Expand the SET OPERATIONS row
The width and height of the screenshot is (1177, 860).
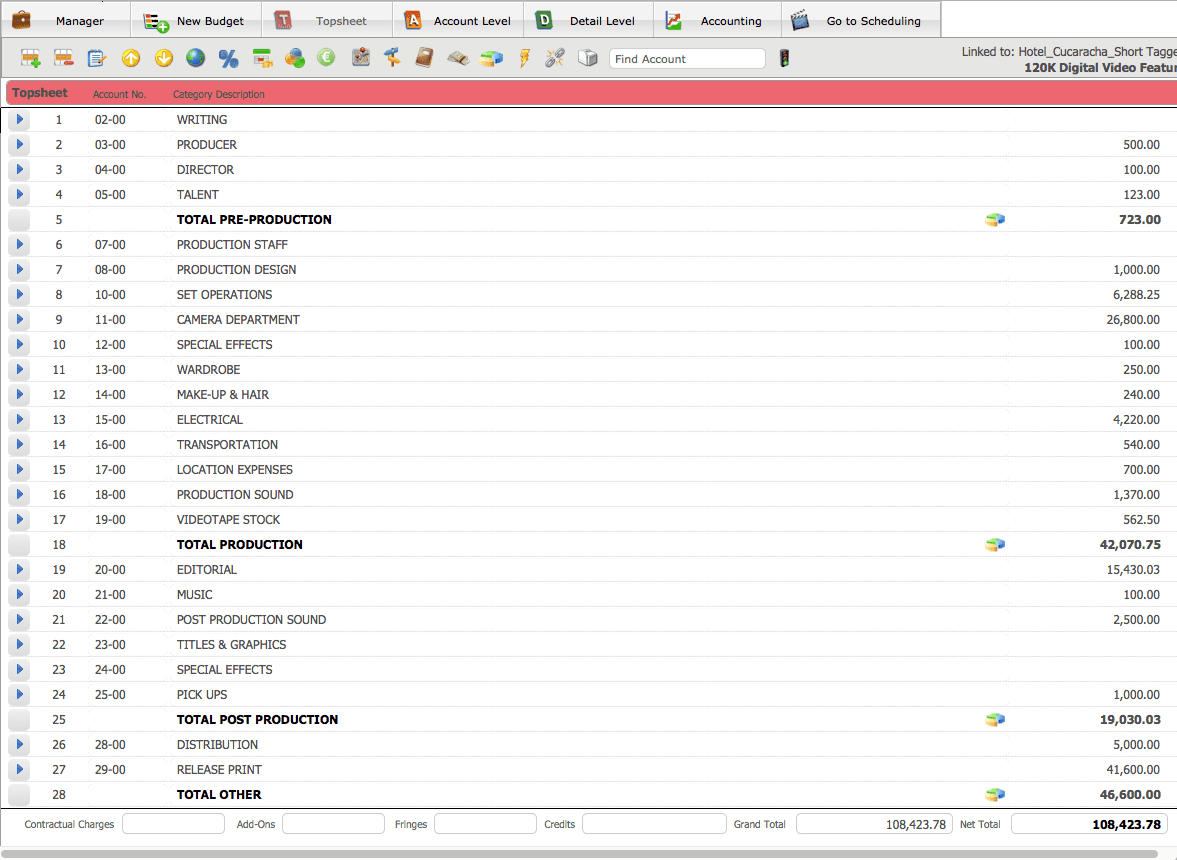[x=20, y=294]
